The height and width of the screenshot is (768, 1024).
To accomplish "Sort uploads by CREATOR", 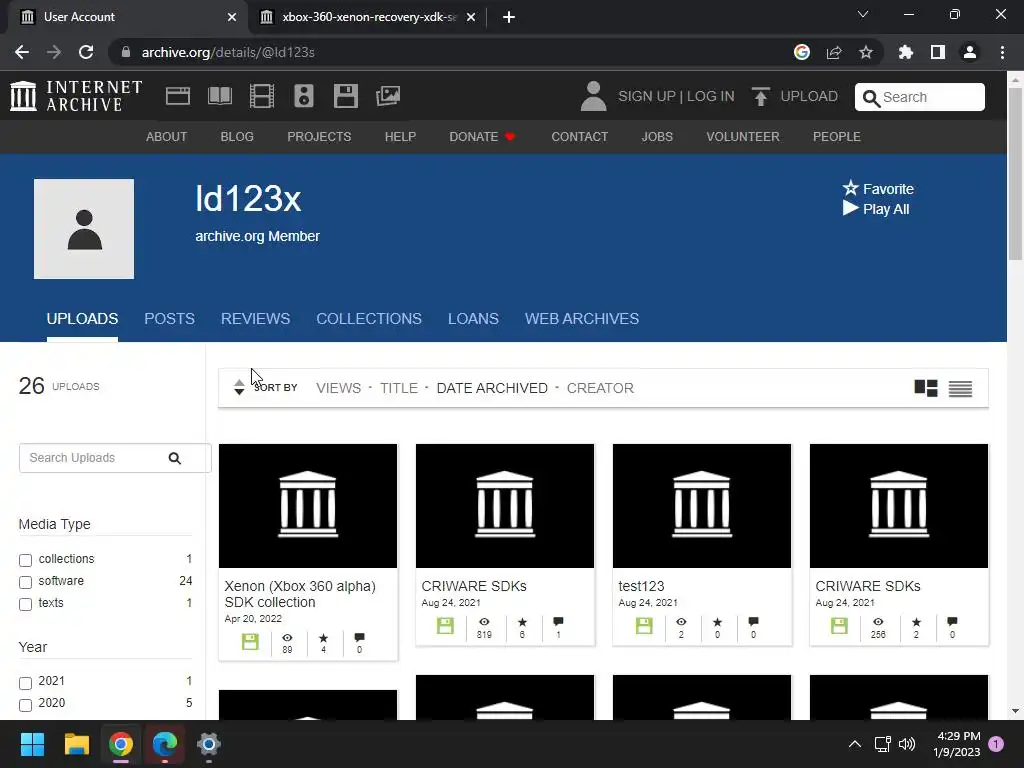I will (x=600, y=388).
